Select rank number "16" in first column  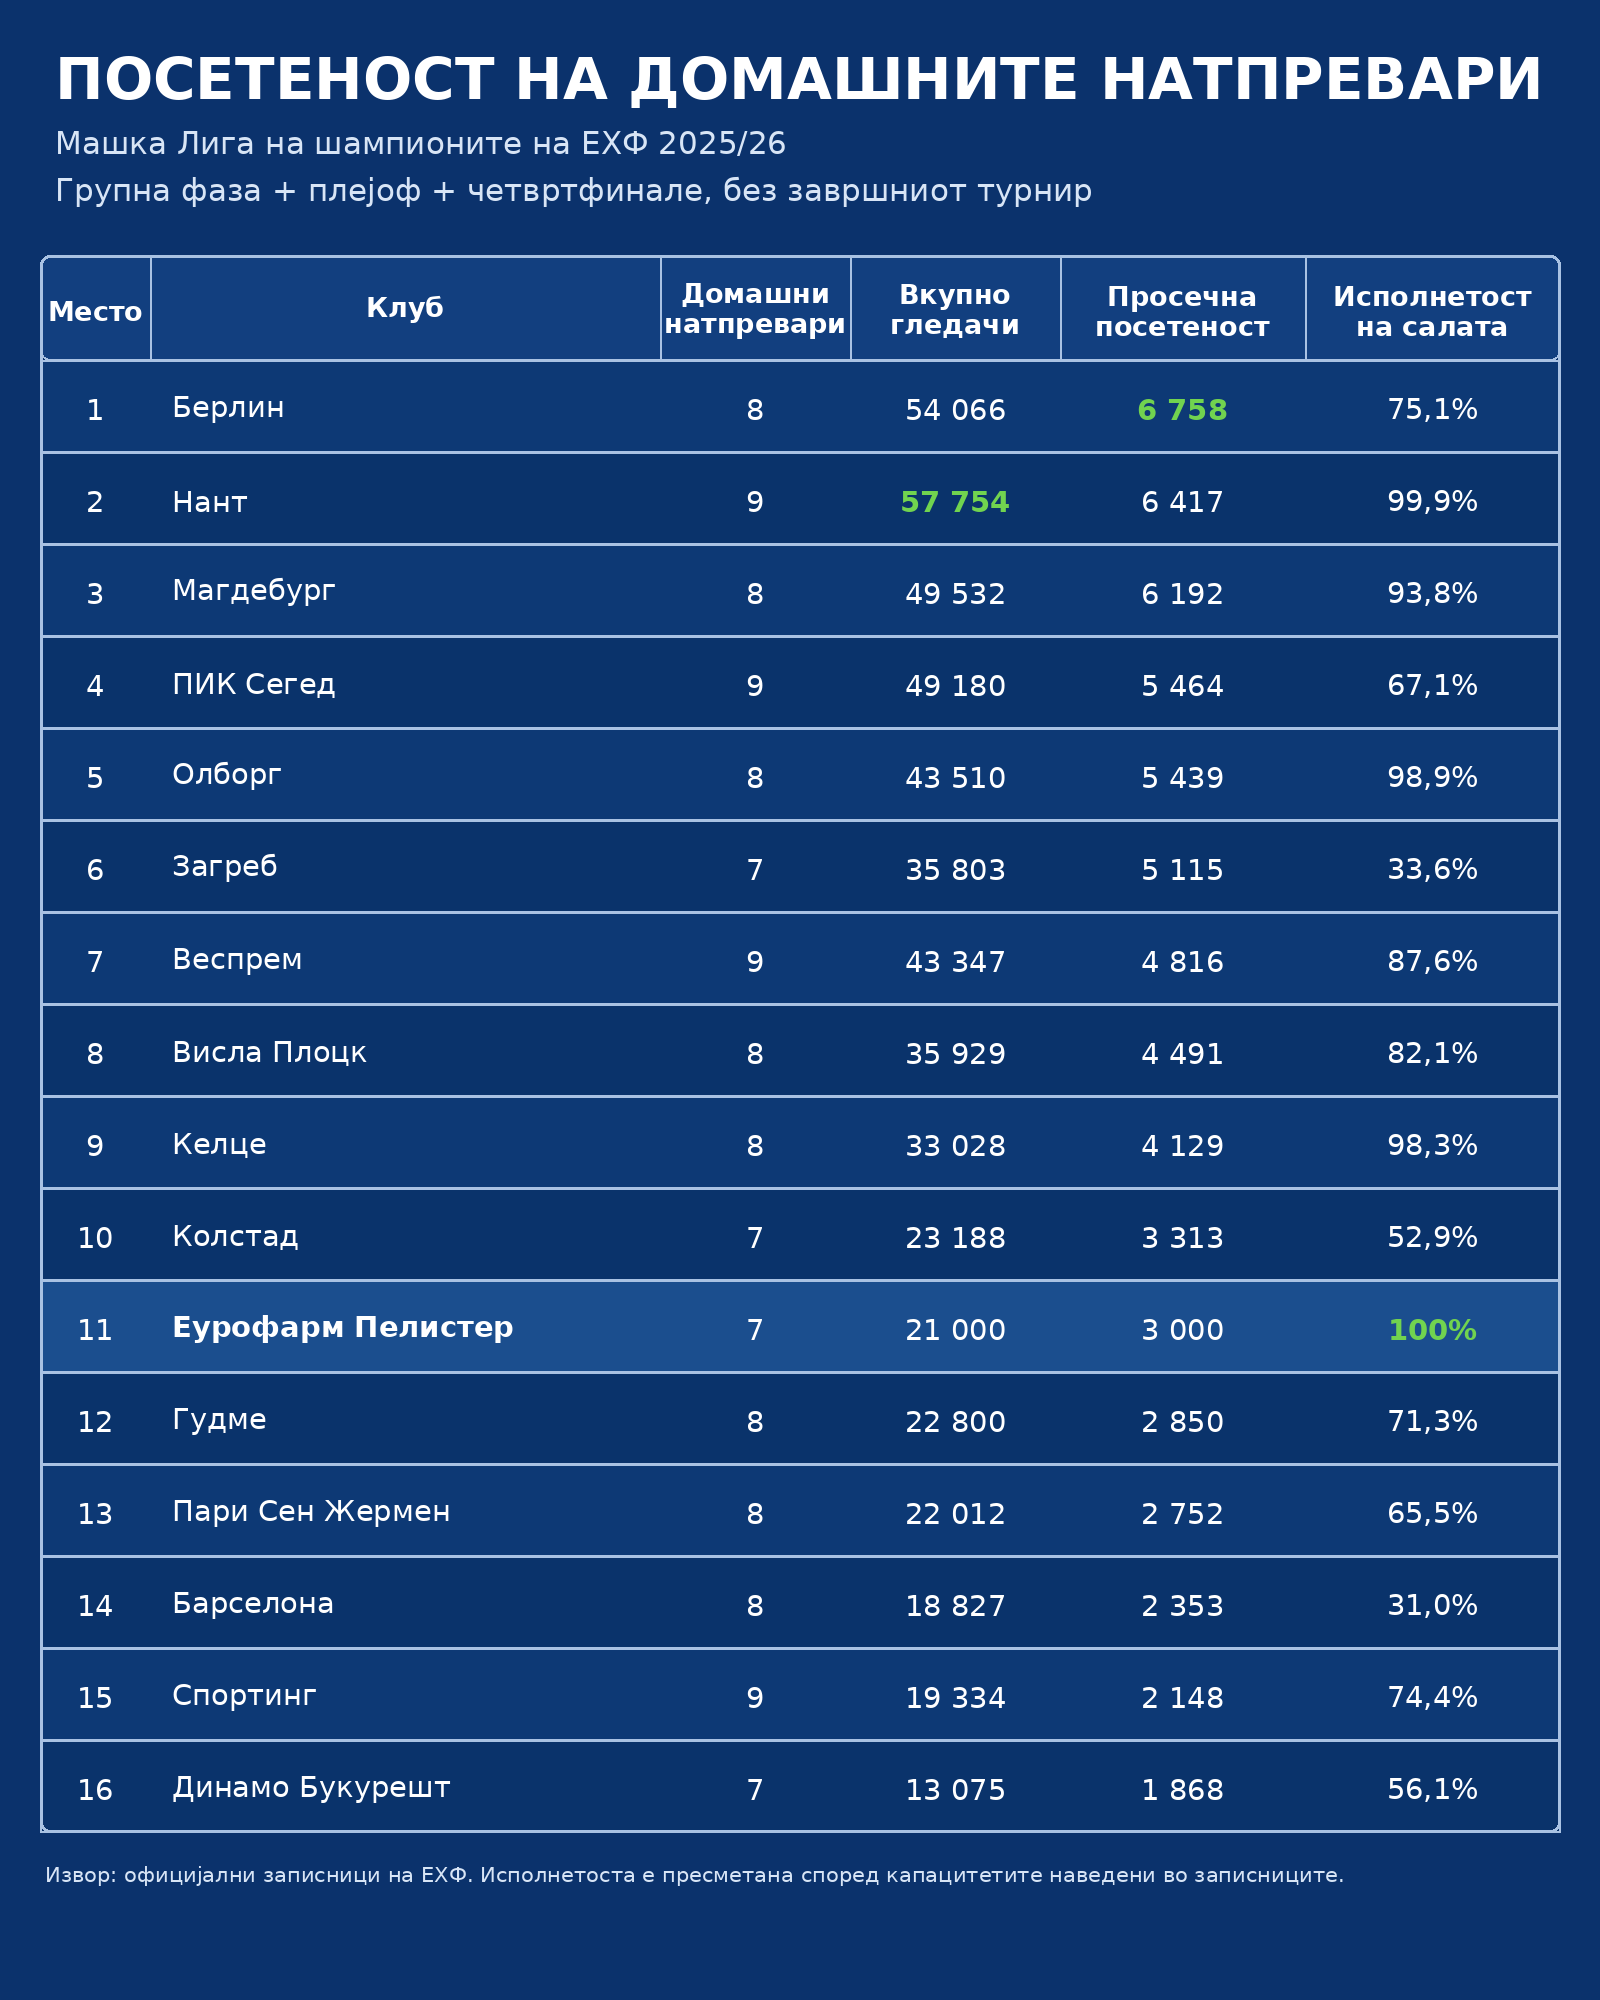95,1790
